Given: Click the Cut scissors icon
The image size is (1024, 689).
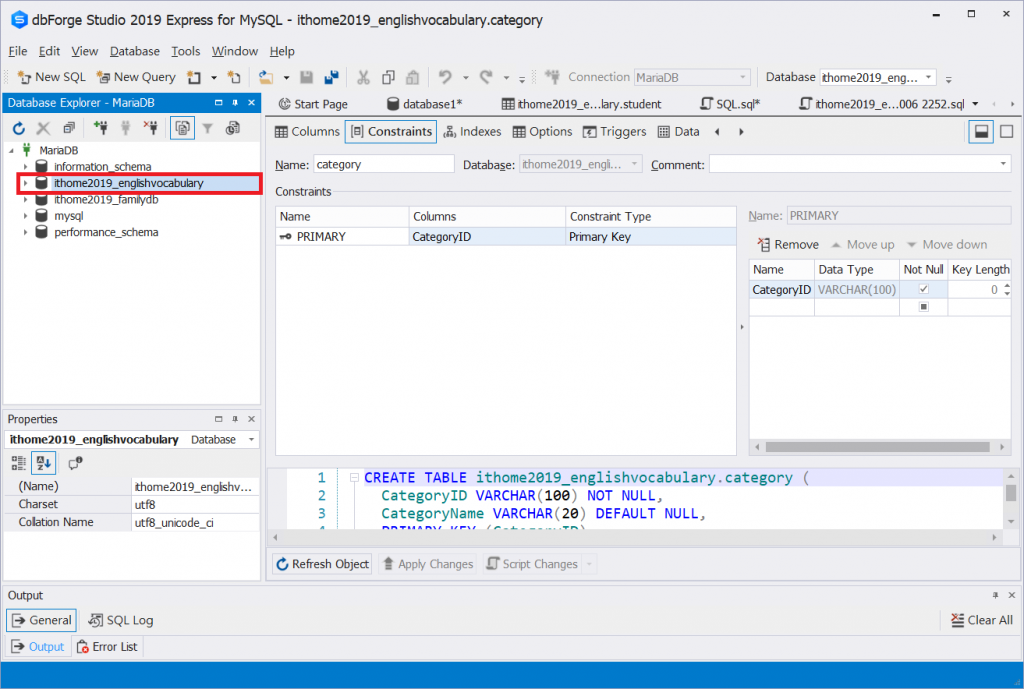Looking at the screenshot, I should (363, 78).
